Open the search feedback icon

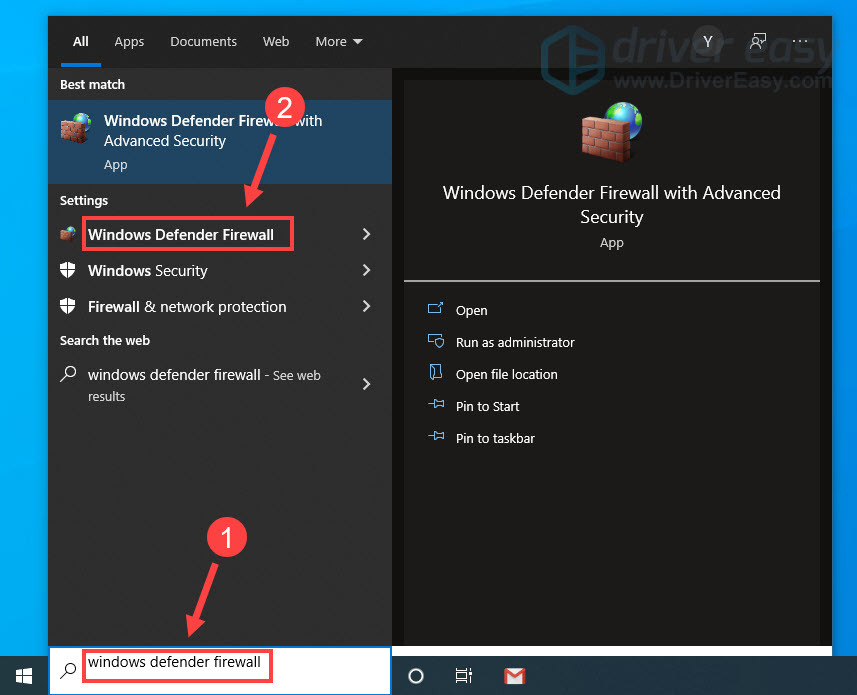click(758, 42)
